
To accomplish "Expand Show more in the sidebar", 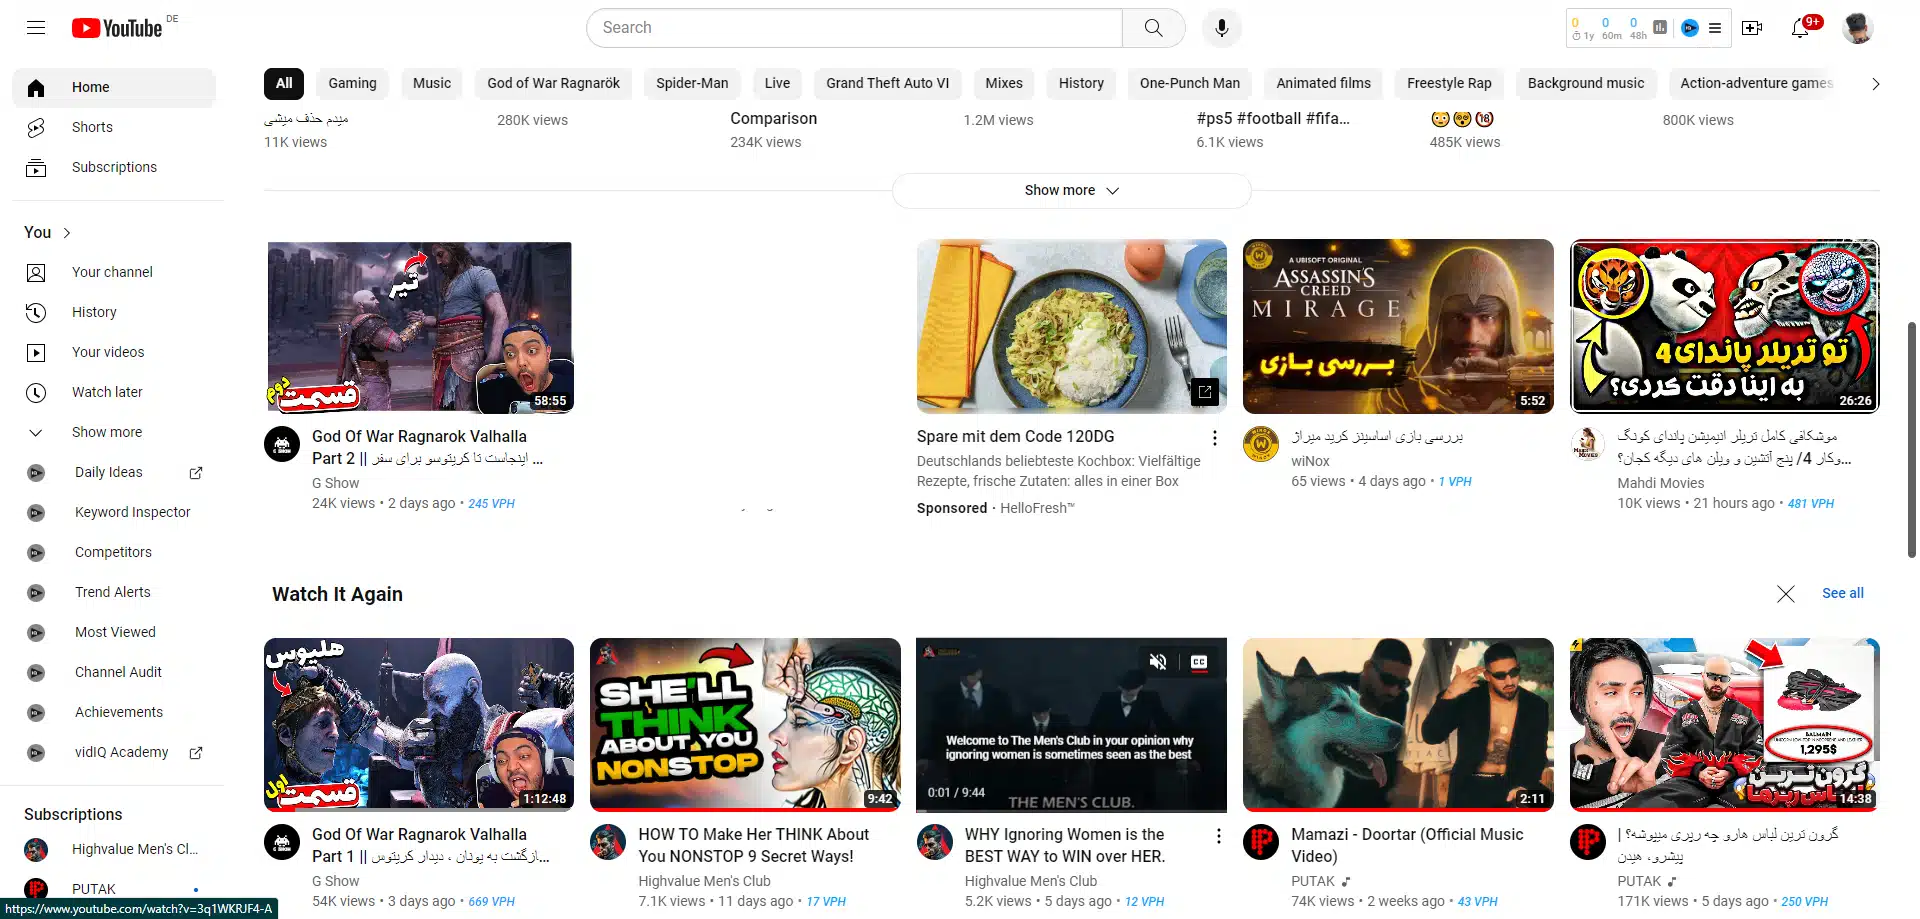I will click(106, 432).
